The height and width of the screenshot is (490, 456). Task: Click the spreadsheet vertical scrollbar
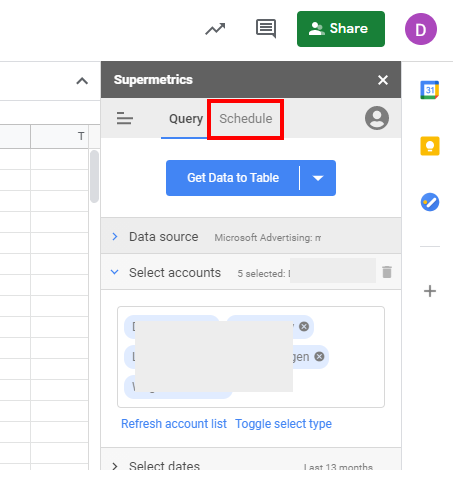[x=94, y=176]
